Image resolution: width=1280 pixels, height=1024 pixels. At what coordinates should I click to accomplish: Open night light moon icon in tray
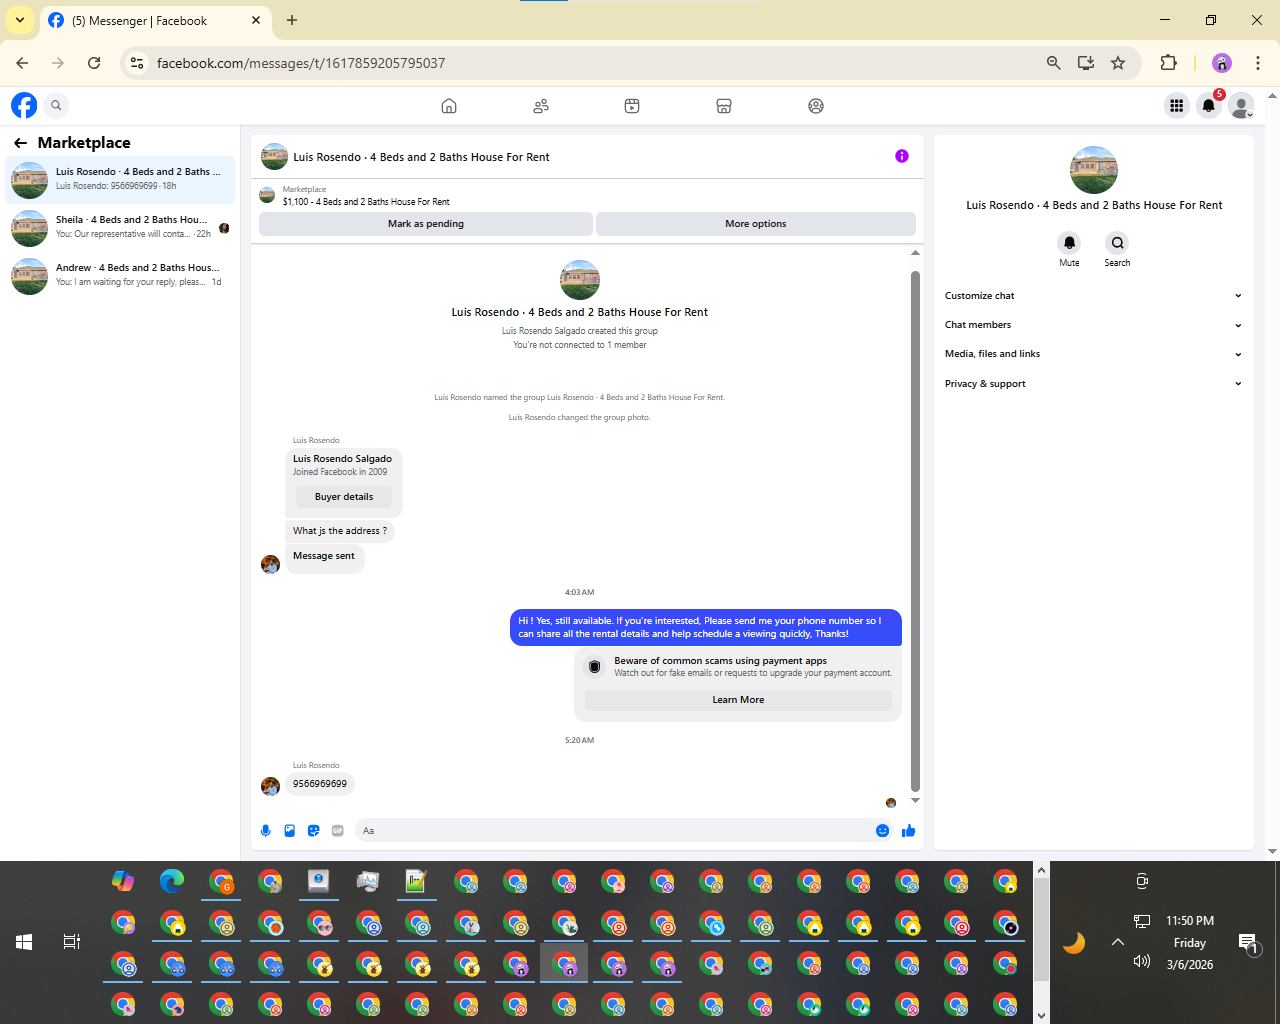click(x=1074, y=942)
